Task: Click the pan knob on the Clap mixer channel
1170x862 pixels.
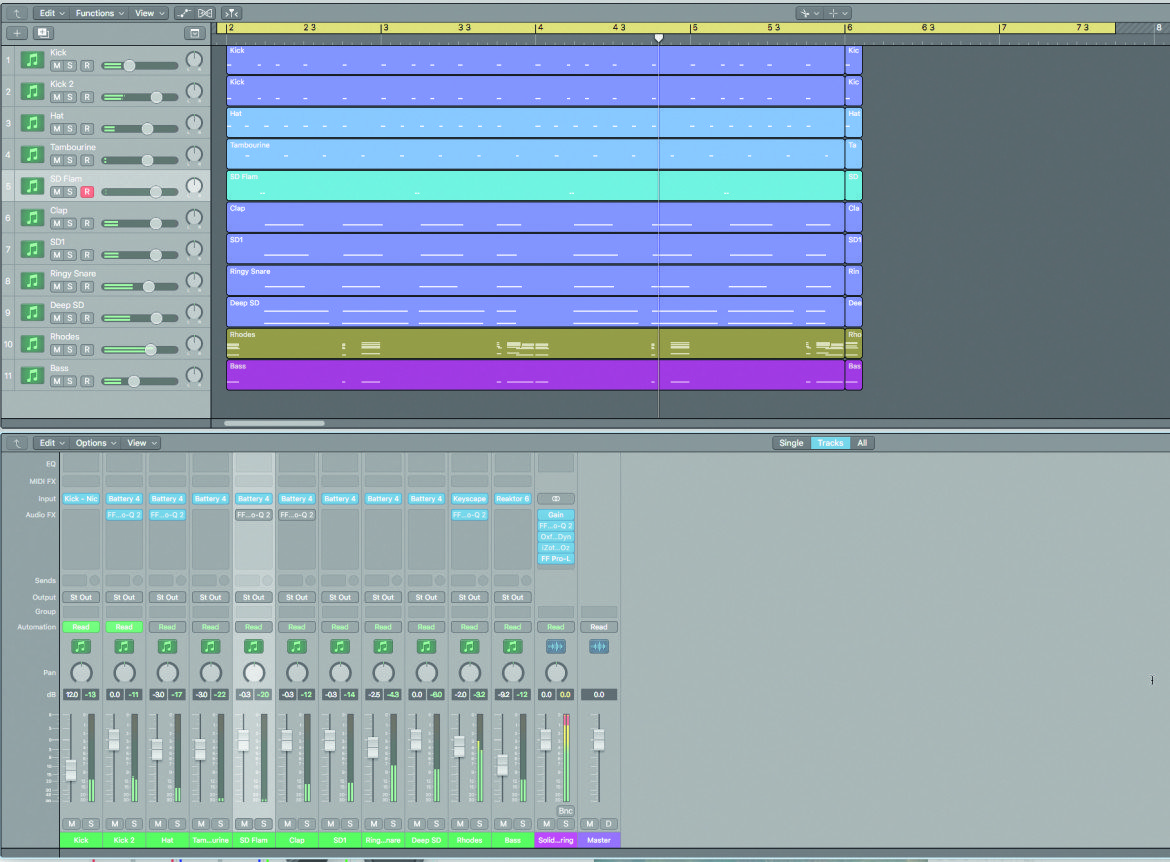Action: 297,672
